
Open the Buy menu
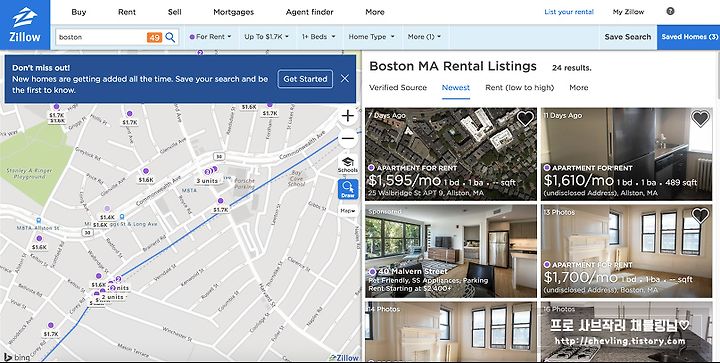pyautogui.click(x=79, y=12)
